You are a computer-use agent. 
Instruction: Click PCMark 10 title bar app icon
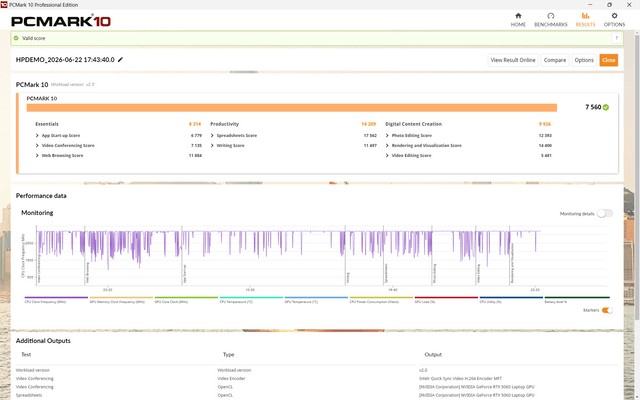(4, 4)
